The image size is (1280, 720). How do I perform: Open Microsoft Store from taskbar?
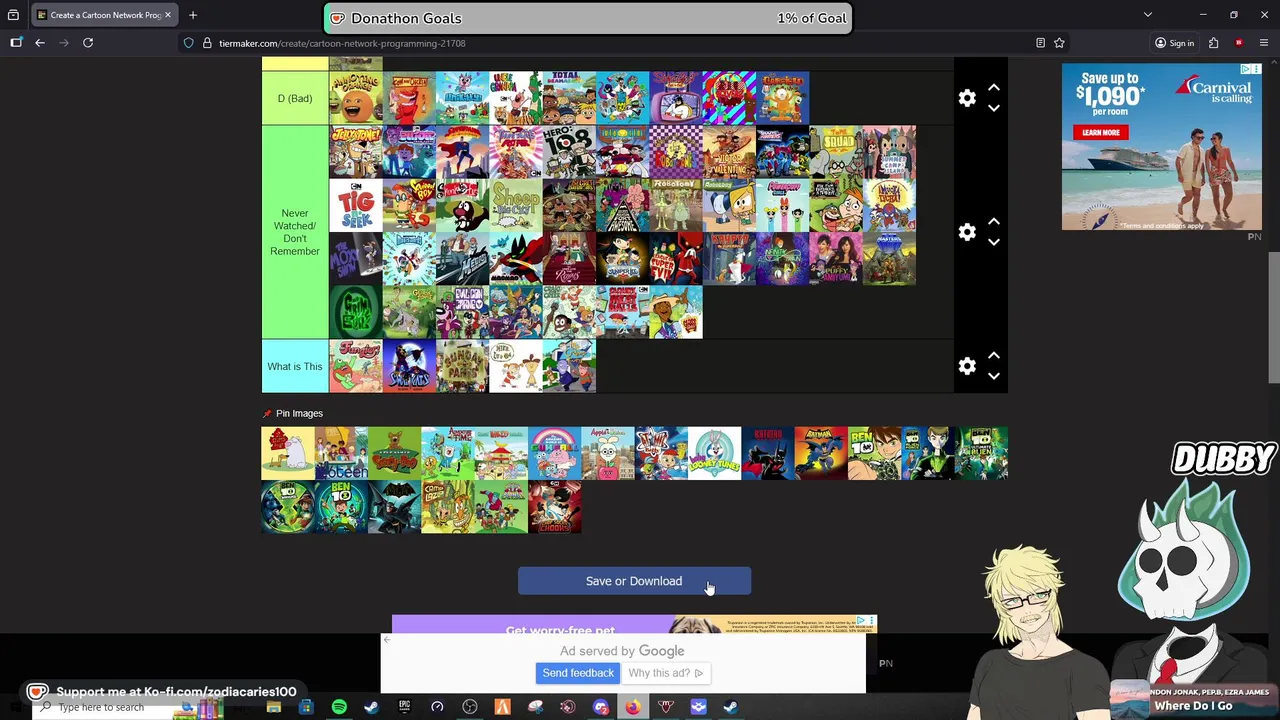(x=306, y=707)
